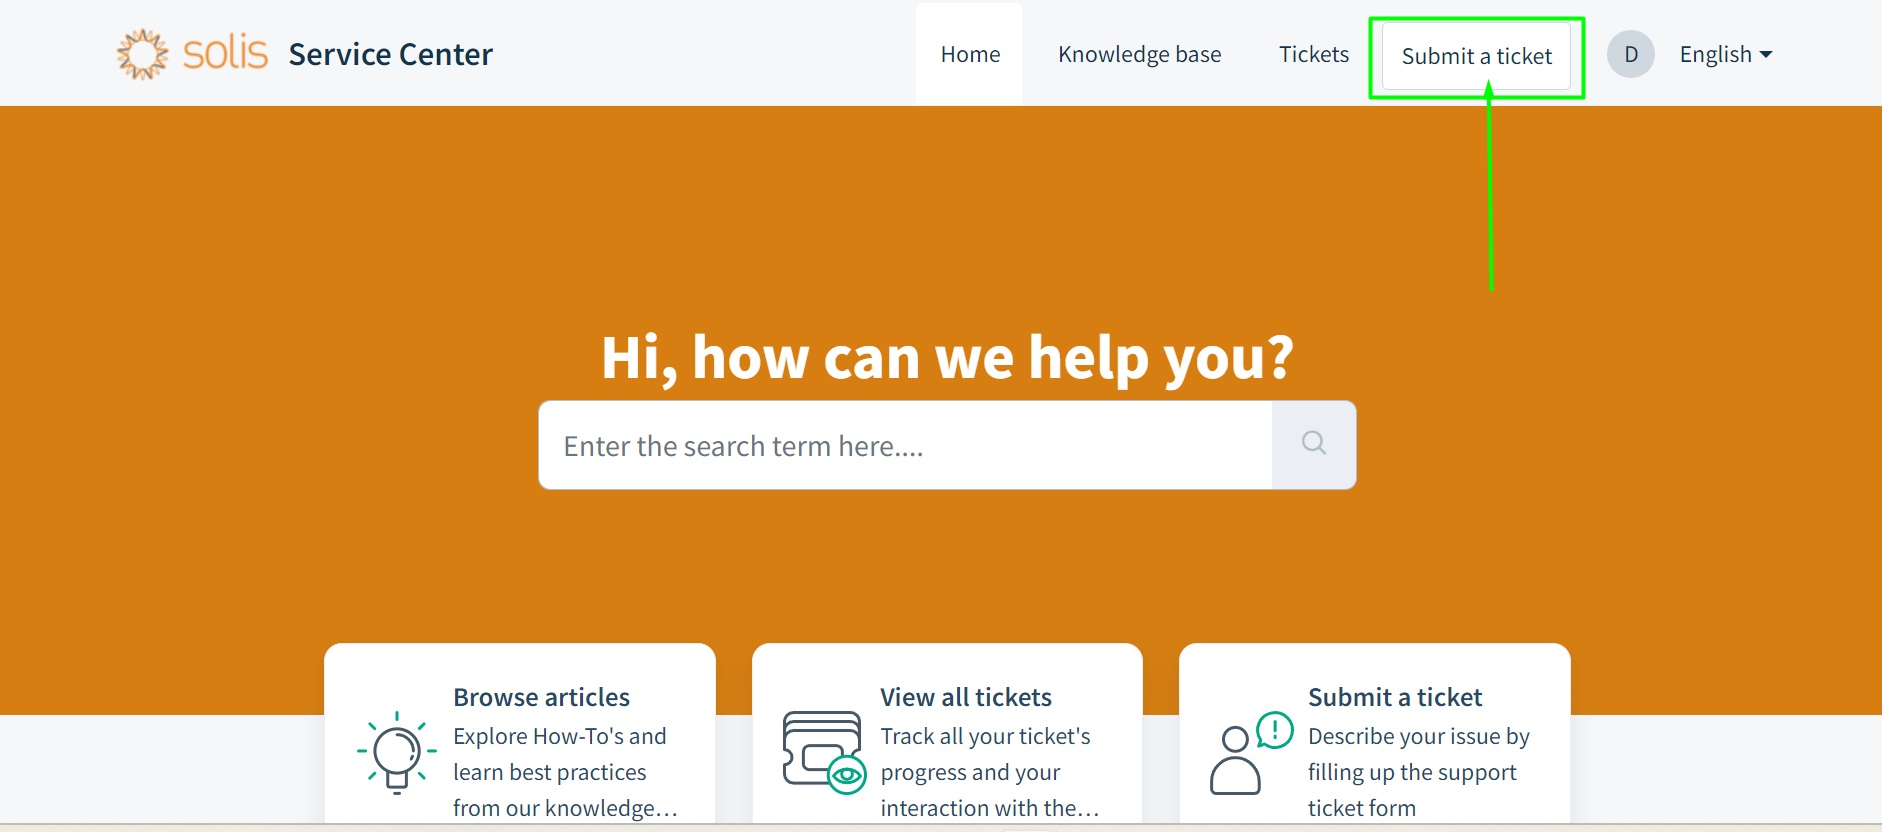Open the Home tab

(970, 54)
